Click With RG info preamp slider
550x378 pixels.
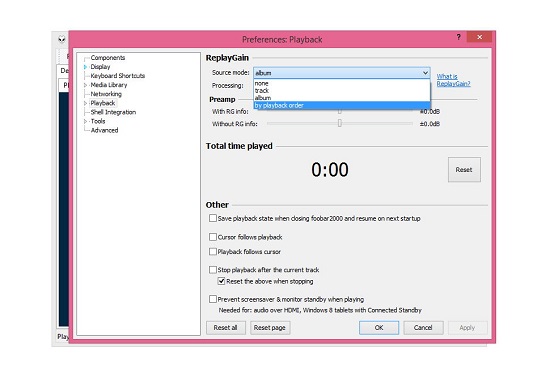(340, 112)
